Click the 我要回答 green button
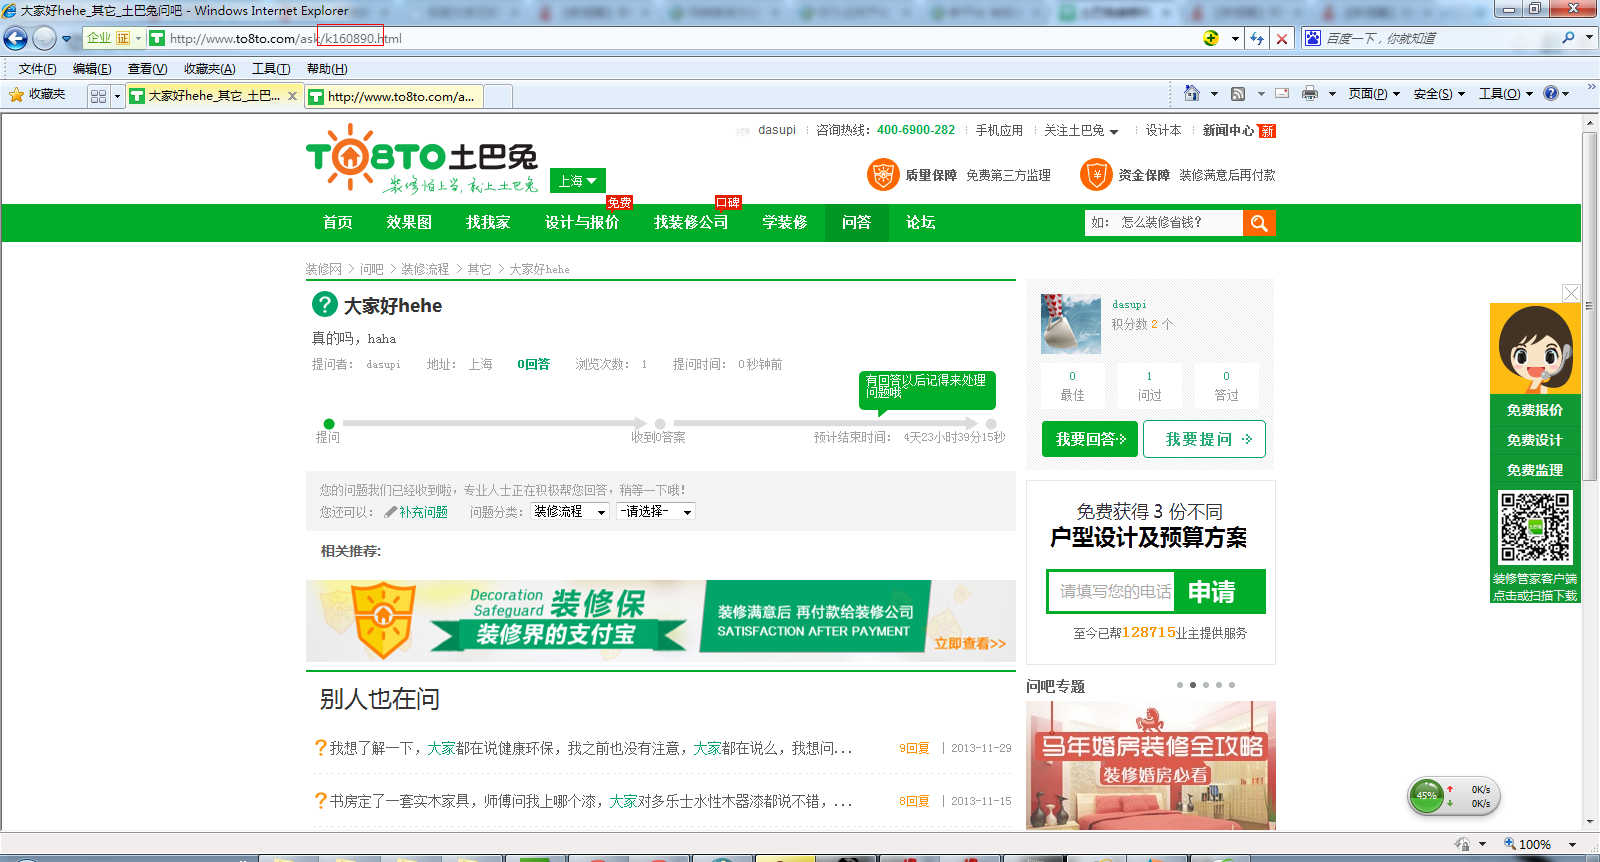 (x=1089, y=439)
